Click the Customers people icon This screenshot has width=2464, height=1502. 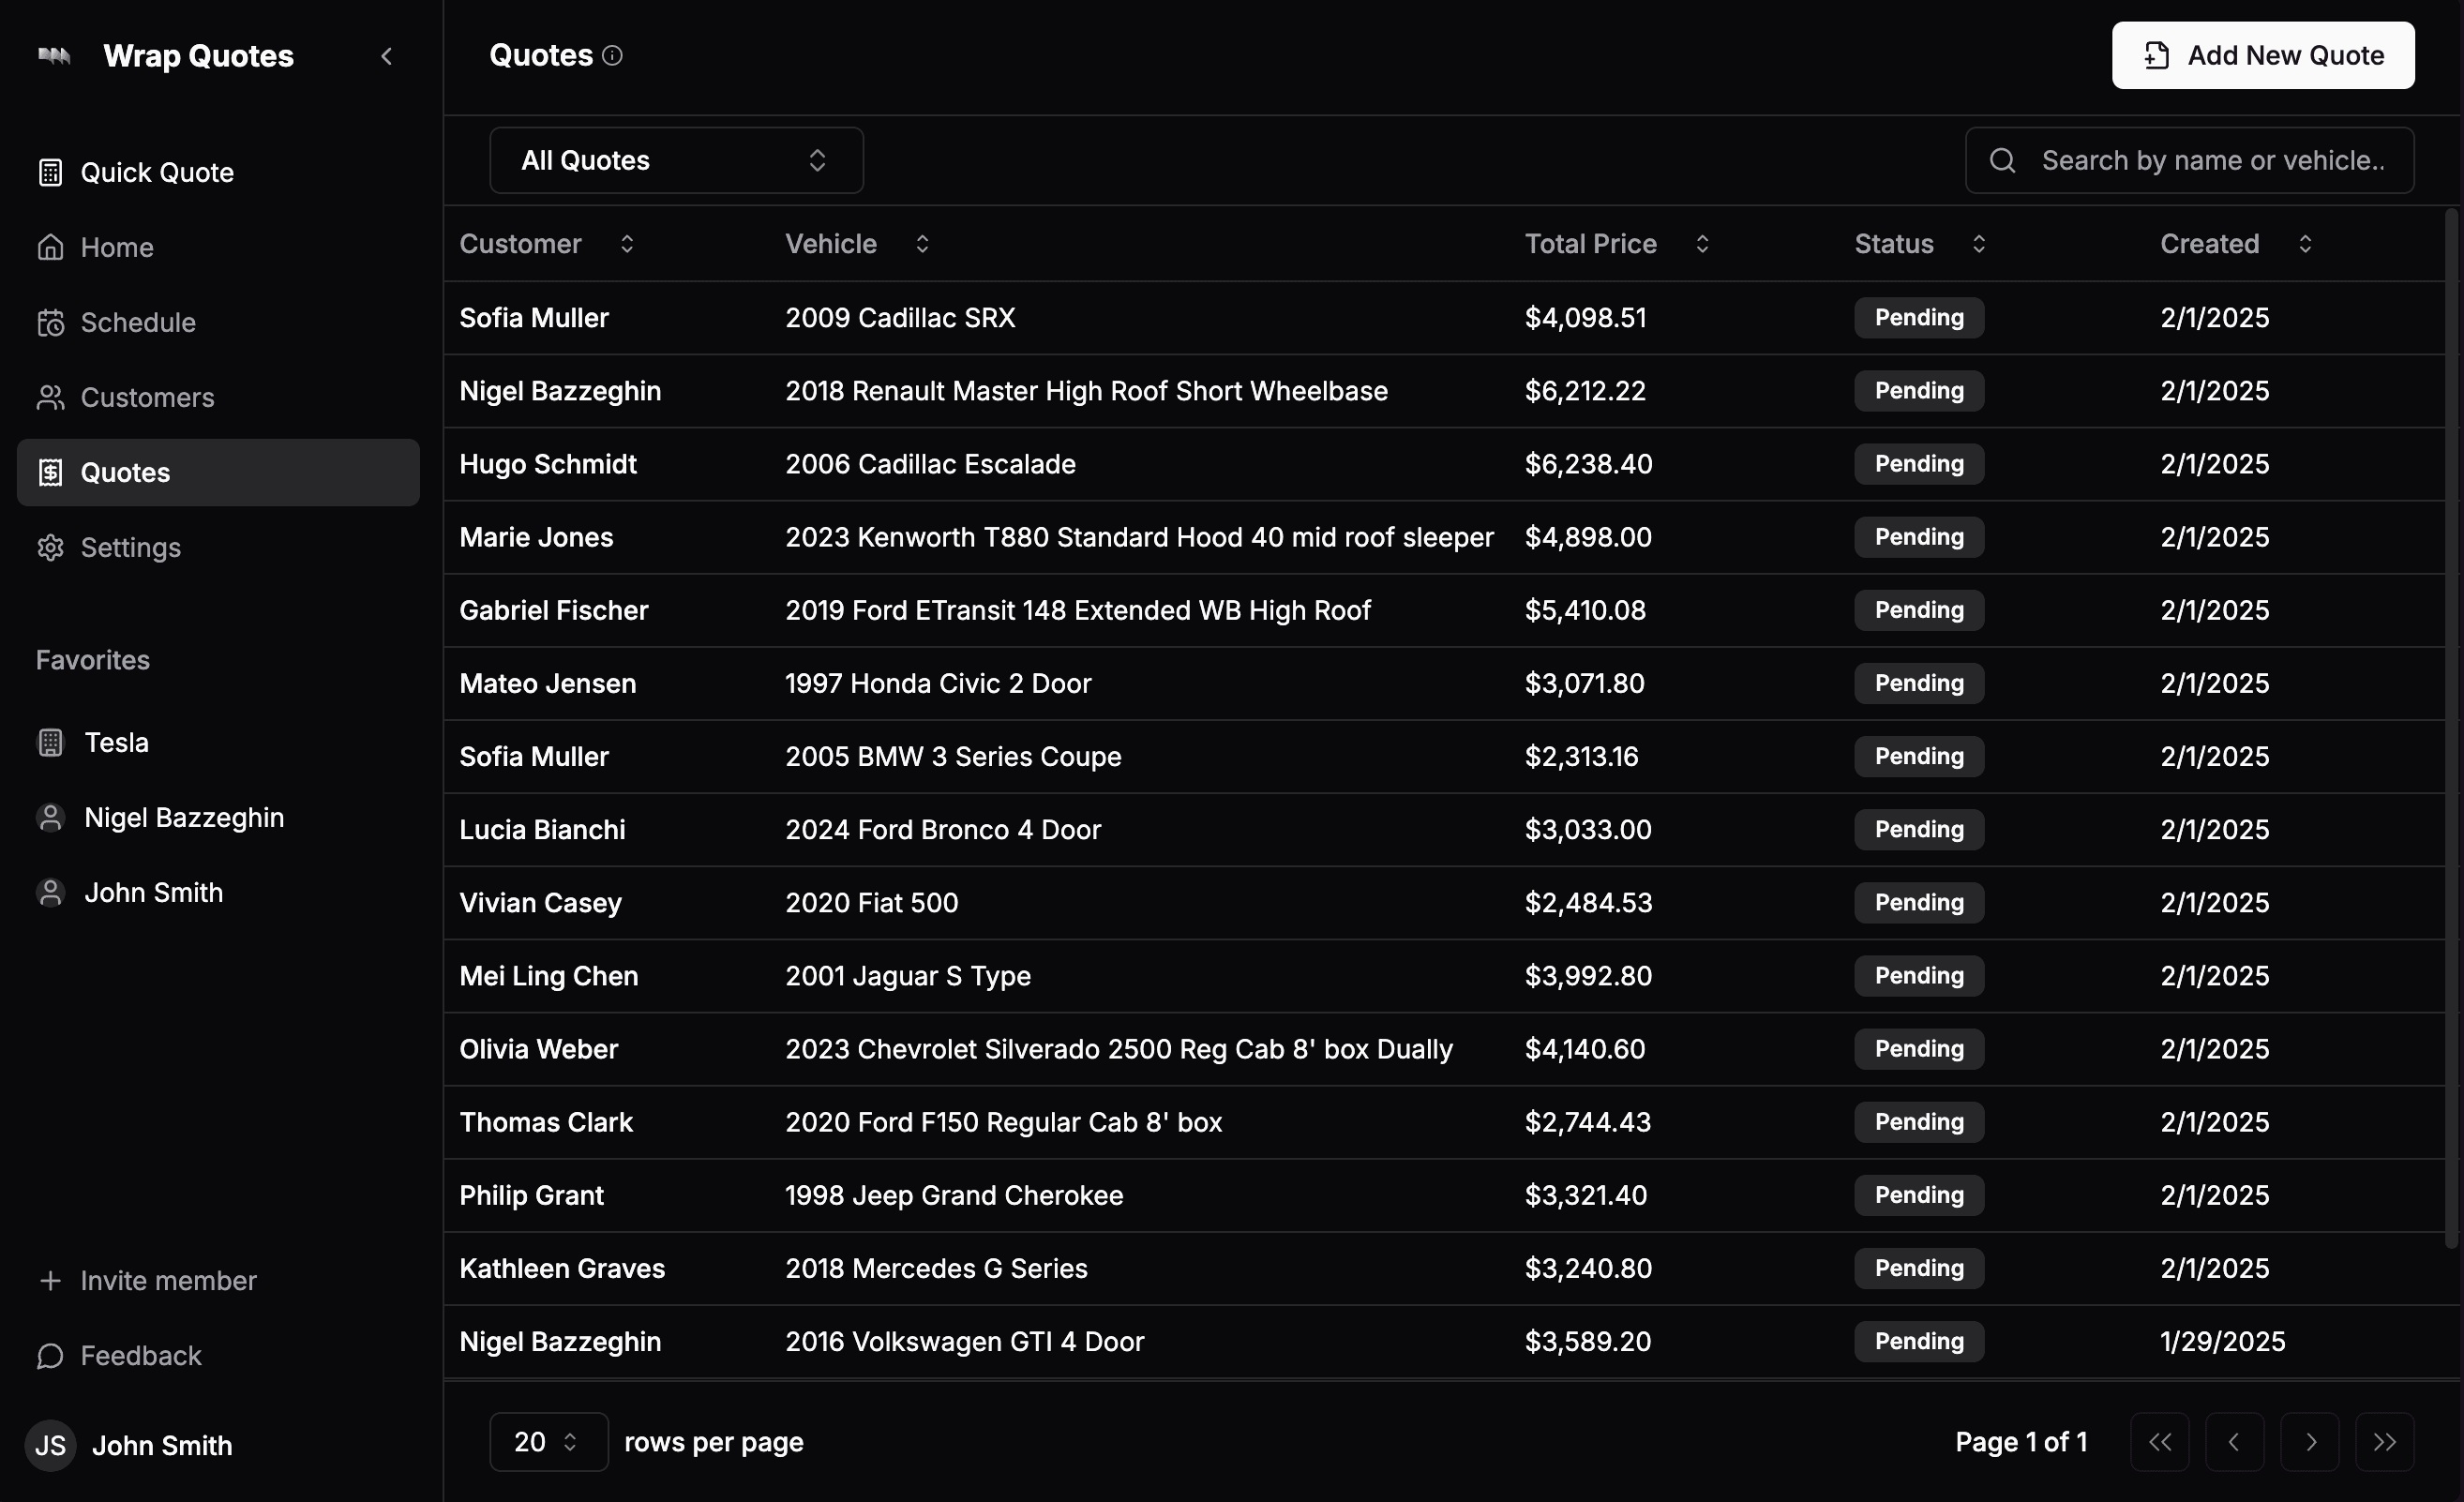pos(50,397)
